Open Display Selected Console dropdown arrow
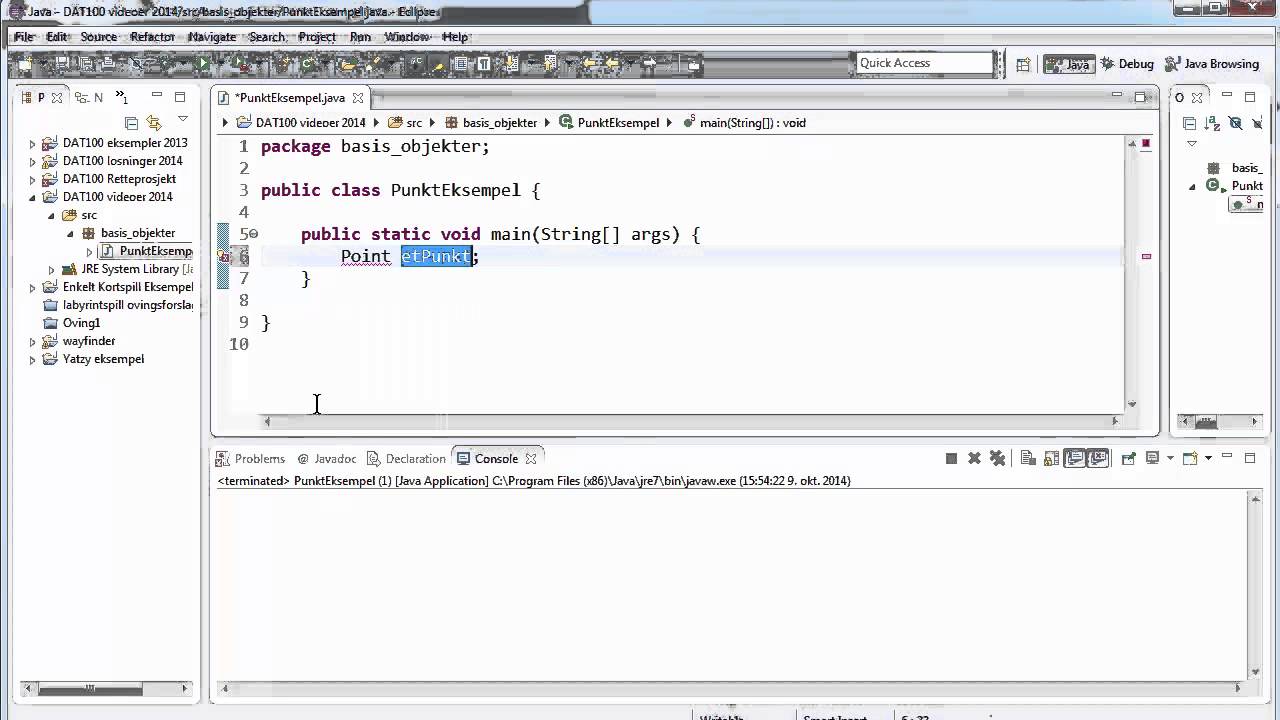Image resolution: width=1280 pixels, height=720 pixels. 1170,458
